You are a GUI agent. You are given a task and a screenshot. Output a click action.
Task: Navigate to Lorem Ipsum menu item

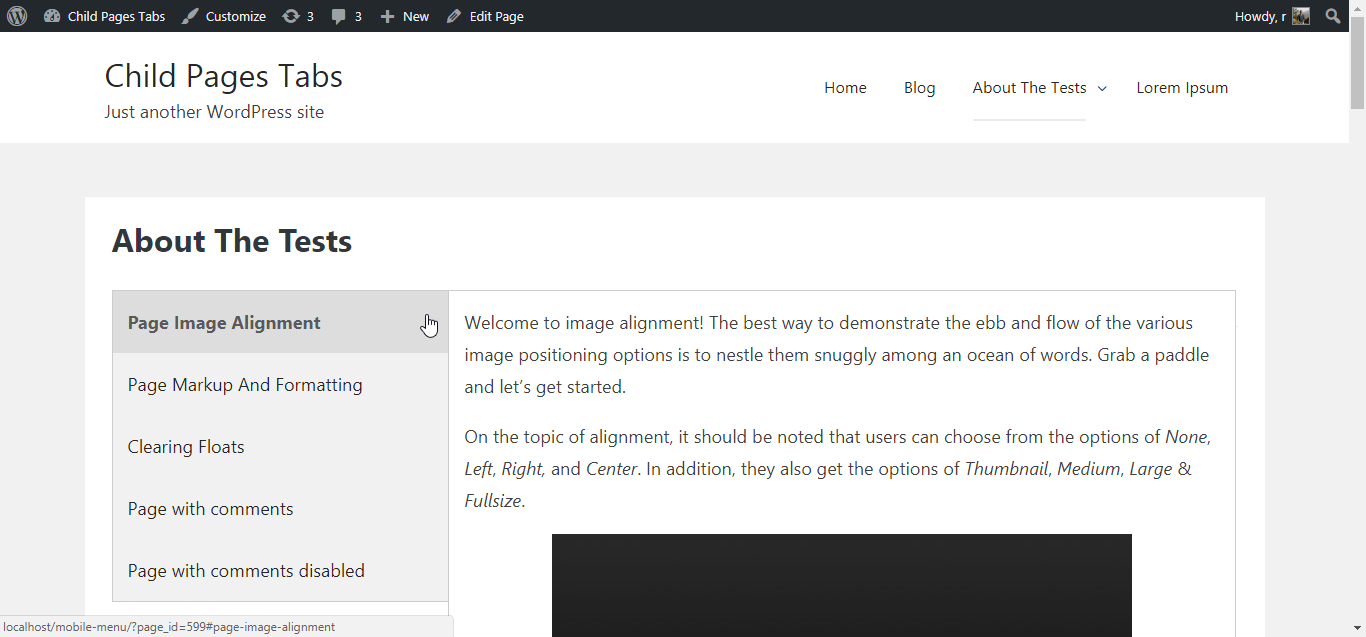tap(1182, 88)
